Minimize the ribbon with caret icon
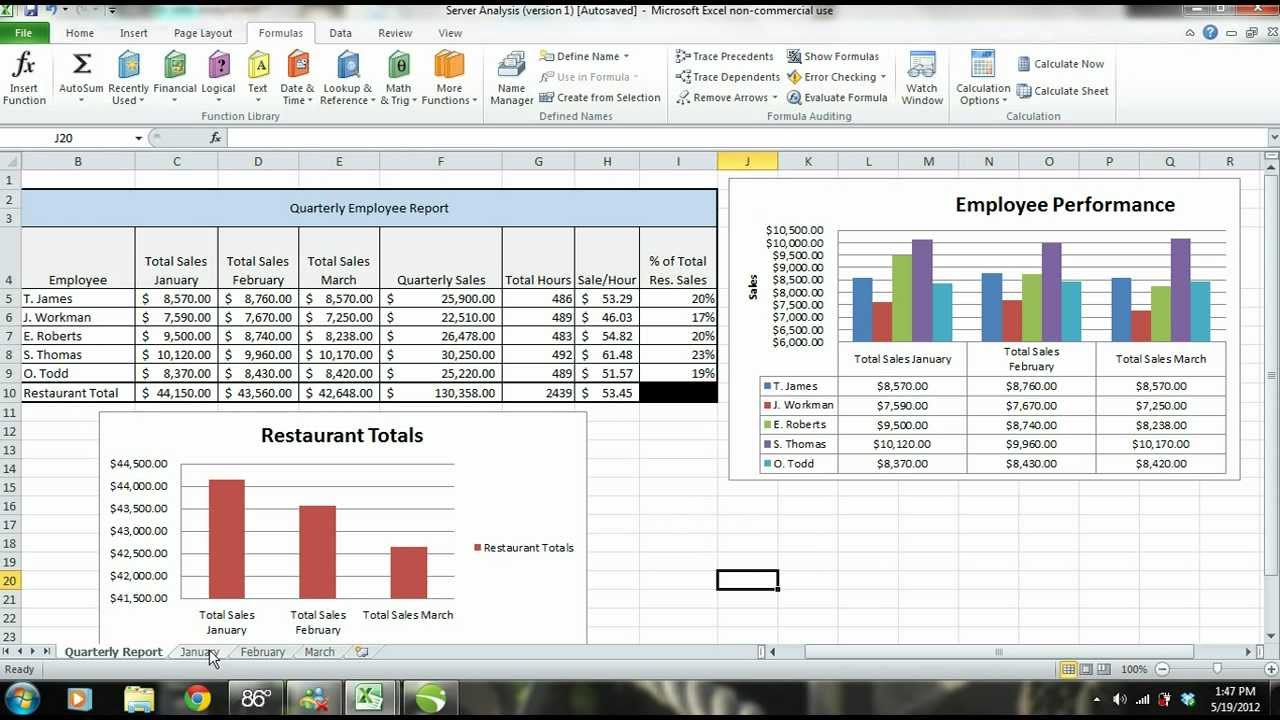This screenshot has width=1280, height=720. [1192, 33]
